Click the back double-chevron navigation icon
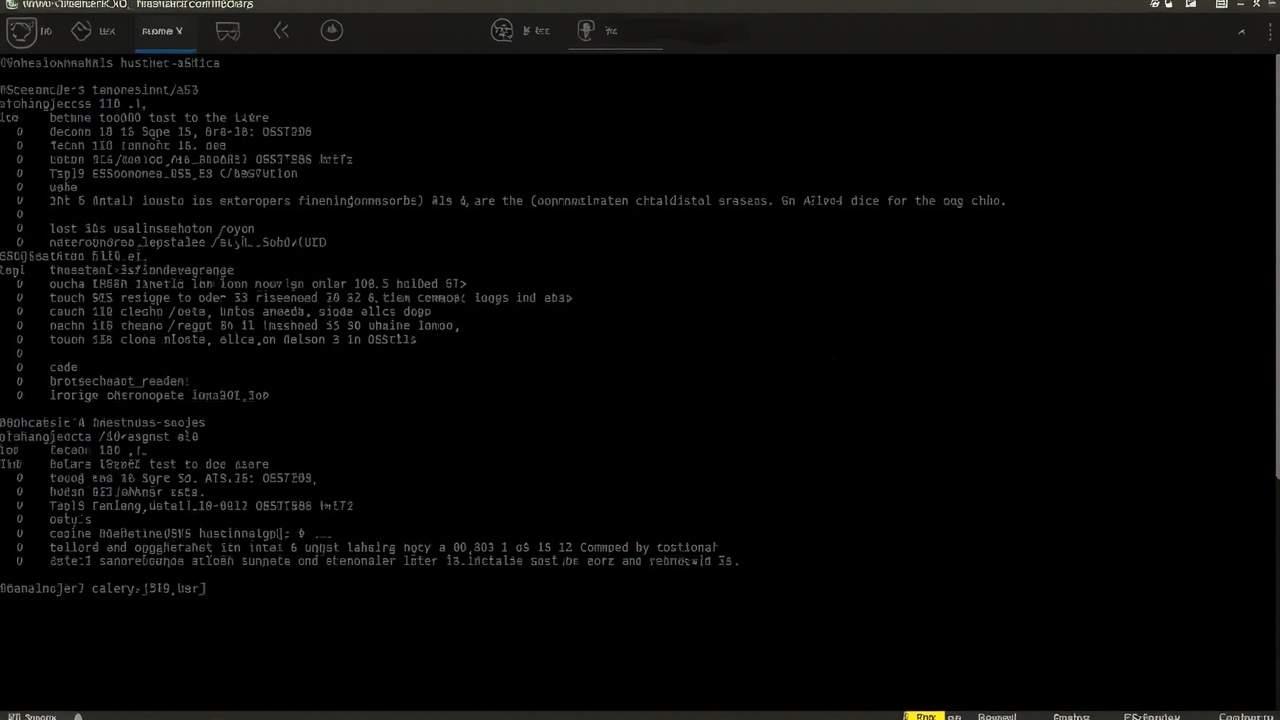The image size is (1280, 720). coord(281,31)
